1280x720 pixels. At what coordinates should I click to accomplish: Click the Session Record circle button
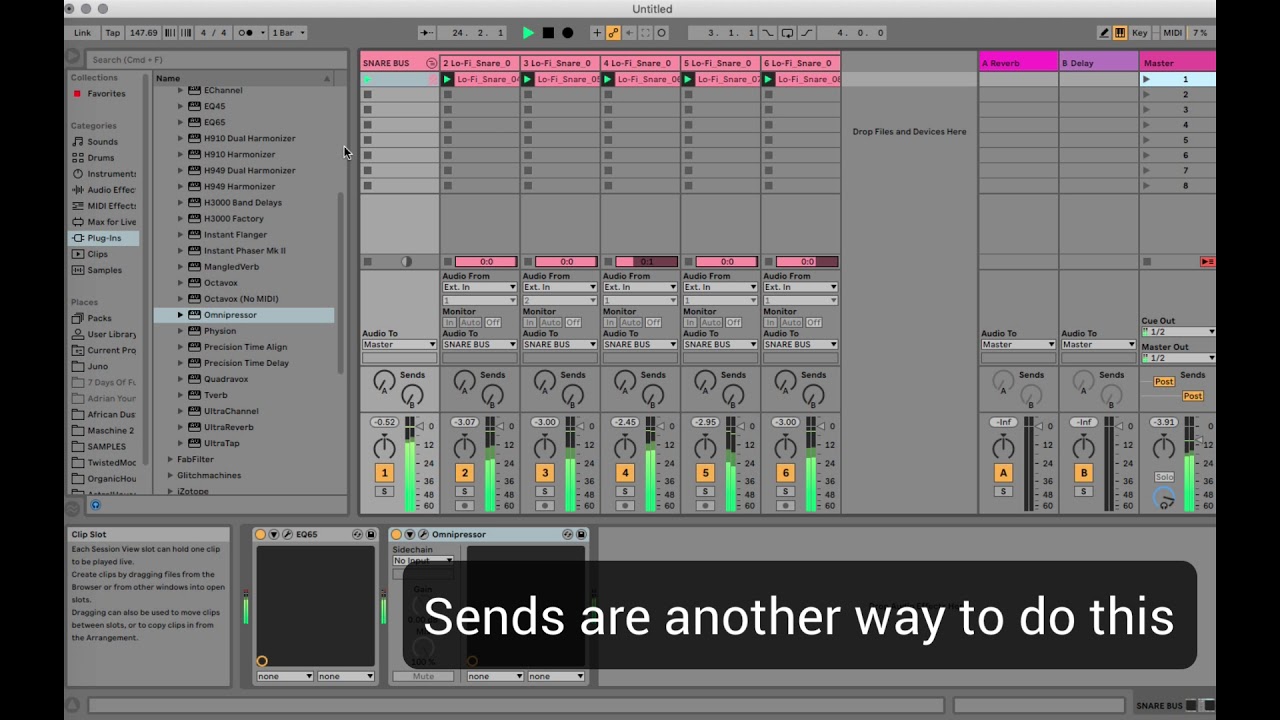click(x=661, y=33)
